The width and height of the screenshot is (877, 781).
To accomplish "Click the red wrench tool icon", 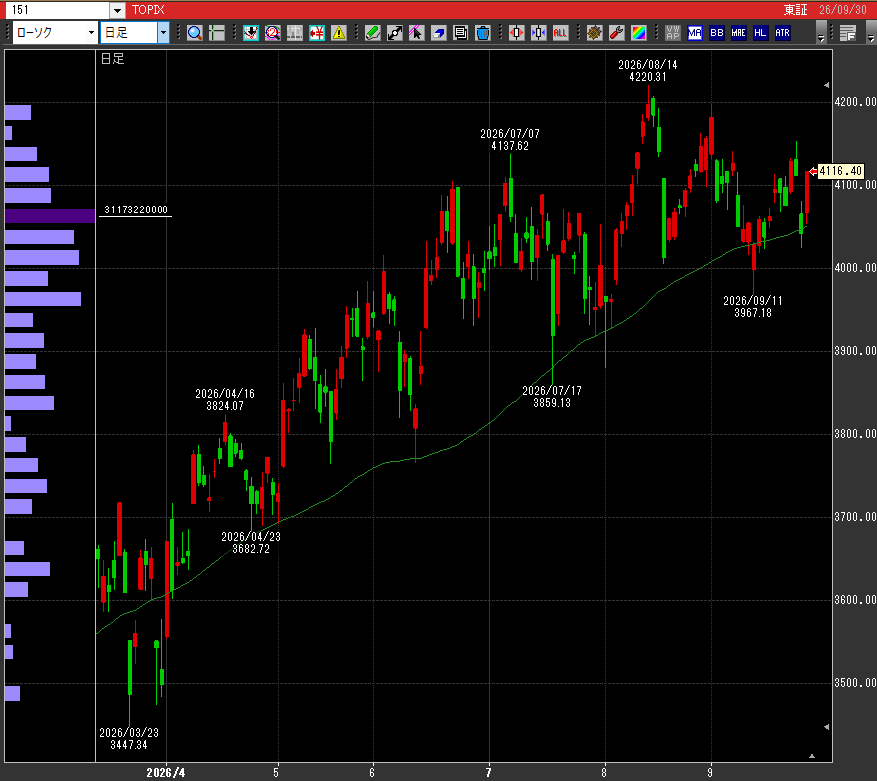I will [x=616, y=33].
